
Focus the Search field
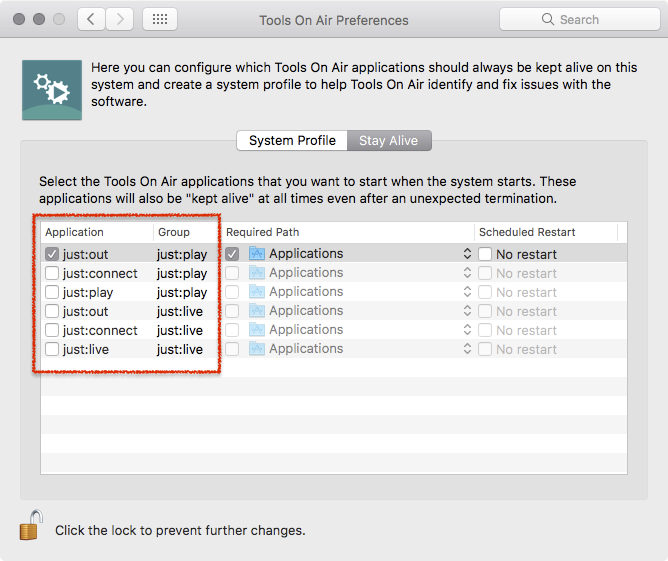coord(580,19)
